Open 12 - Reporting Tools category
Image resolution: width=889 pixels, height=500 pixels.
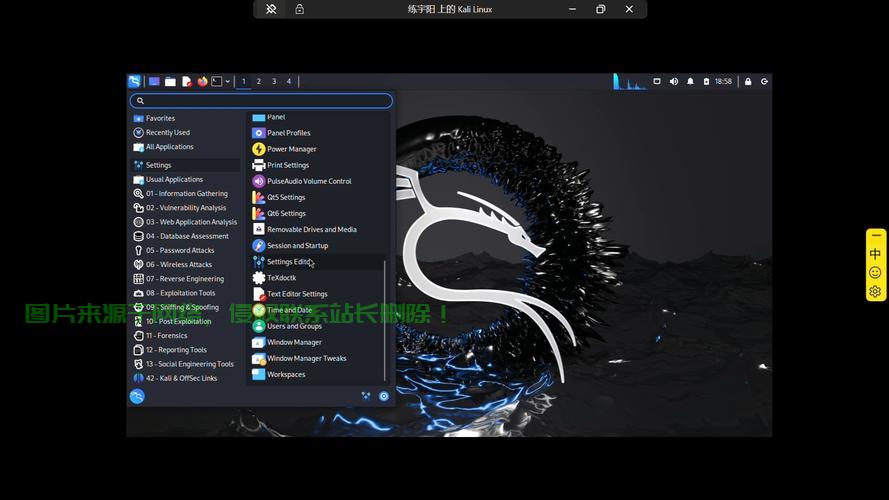(186, 350)
